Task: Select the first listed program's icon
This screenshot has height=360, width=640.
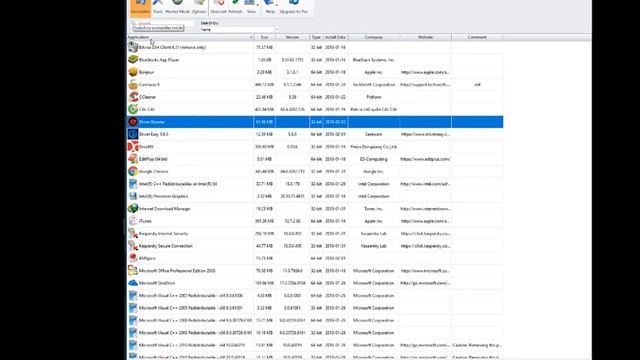Action: point(133,47)
